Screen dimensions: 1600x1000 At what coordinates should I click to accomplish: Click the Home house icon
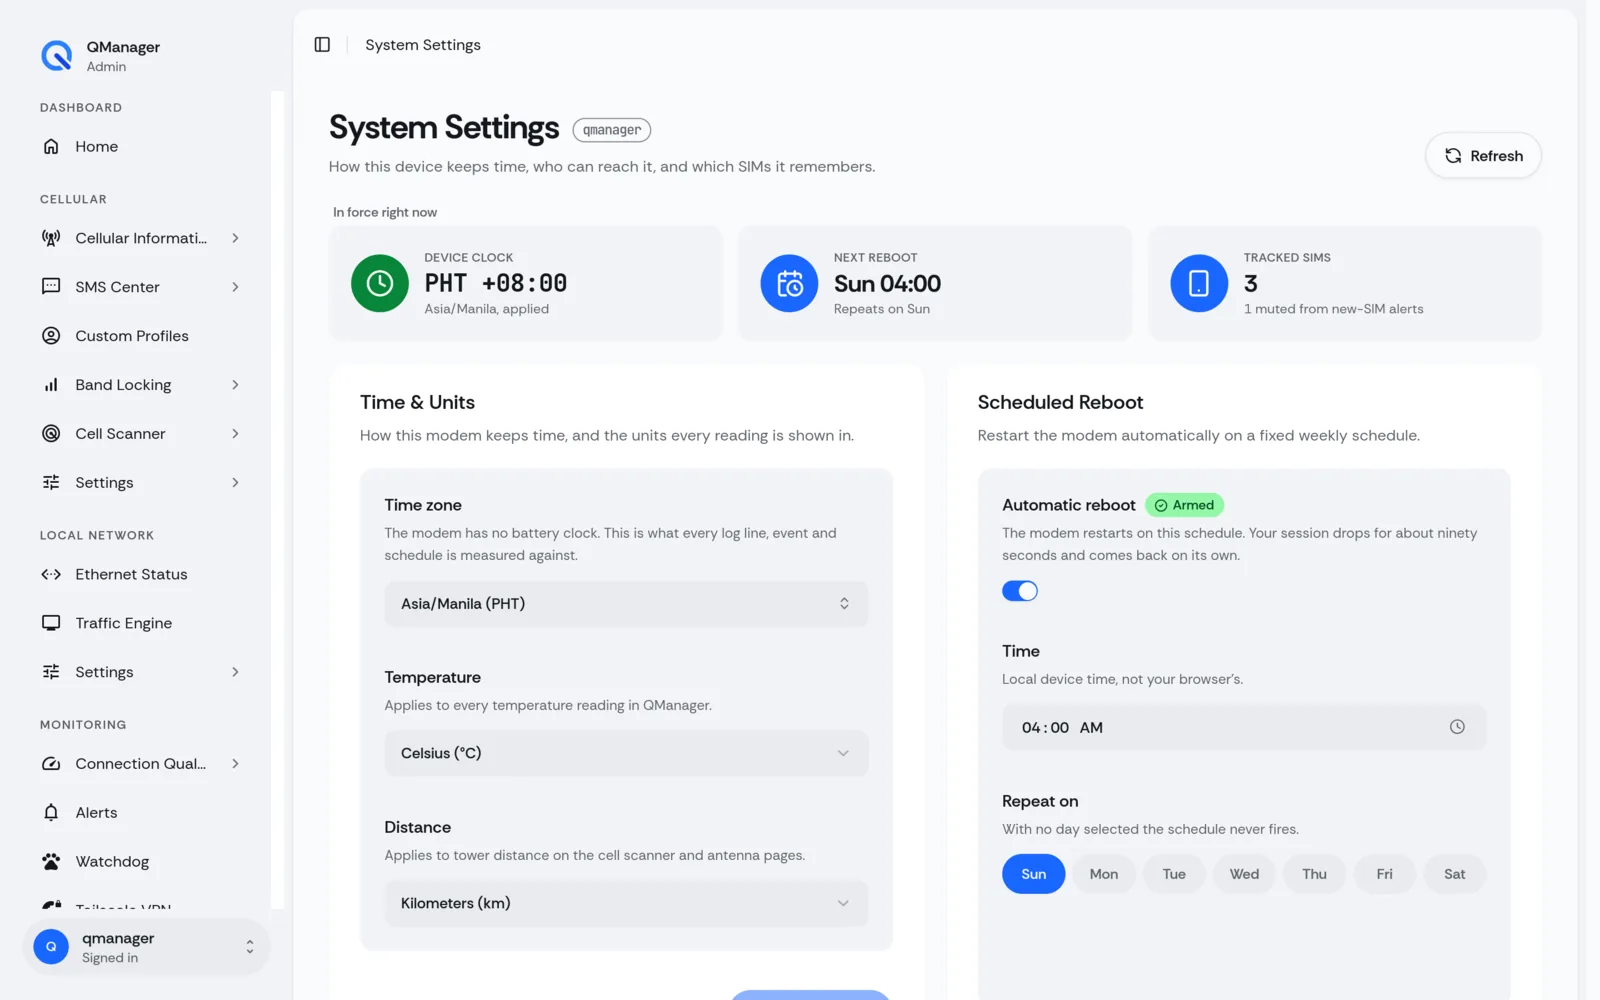(x=51, y=147)
